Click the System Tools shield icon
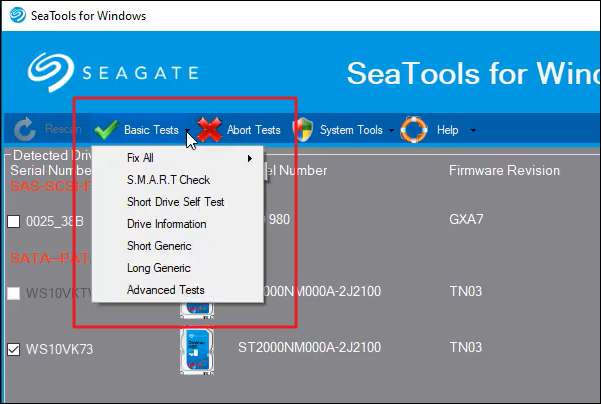Image resolution: width=601 pixels, height=404 pixels. click(x=303, y=130)
